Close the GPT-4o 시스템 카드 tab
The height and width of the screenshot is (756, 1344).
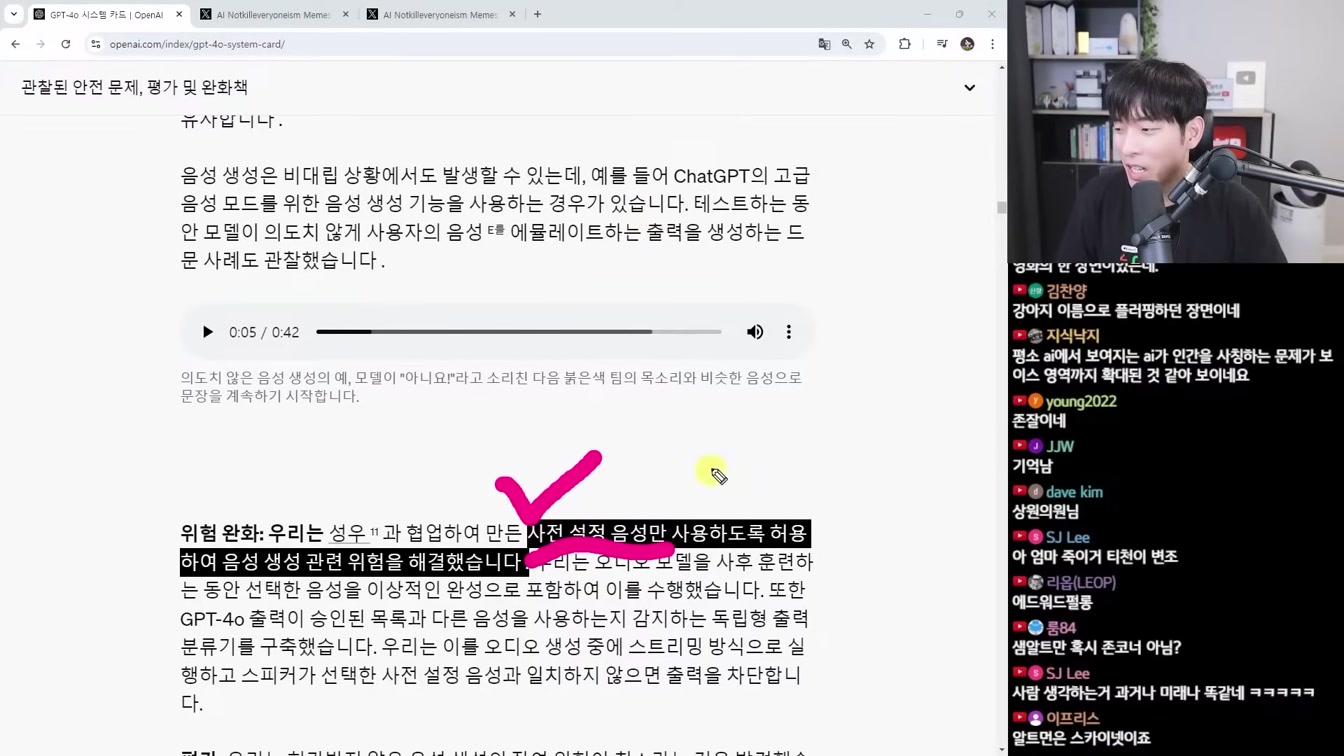click(x=179, y=15)
